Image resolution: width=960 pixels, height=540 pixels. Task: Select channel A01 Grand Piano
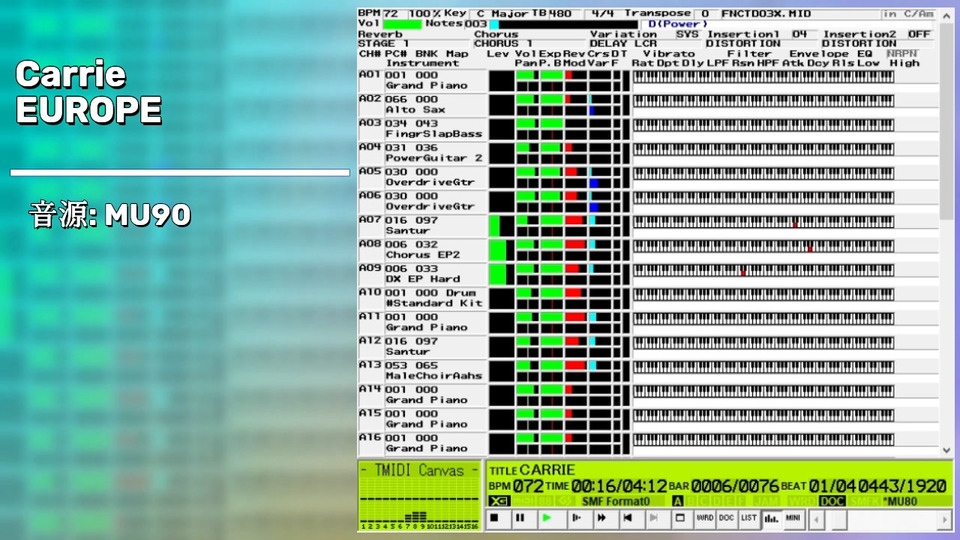click(x=422, y=80)
